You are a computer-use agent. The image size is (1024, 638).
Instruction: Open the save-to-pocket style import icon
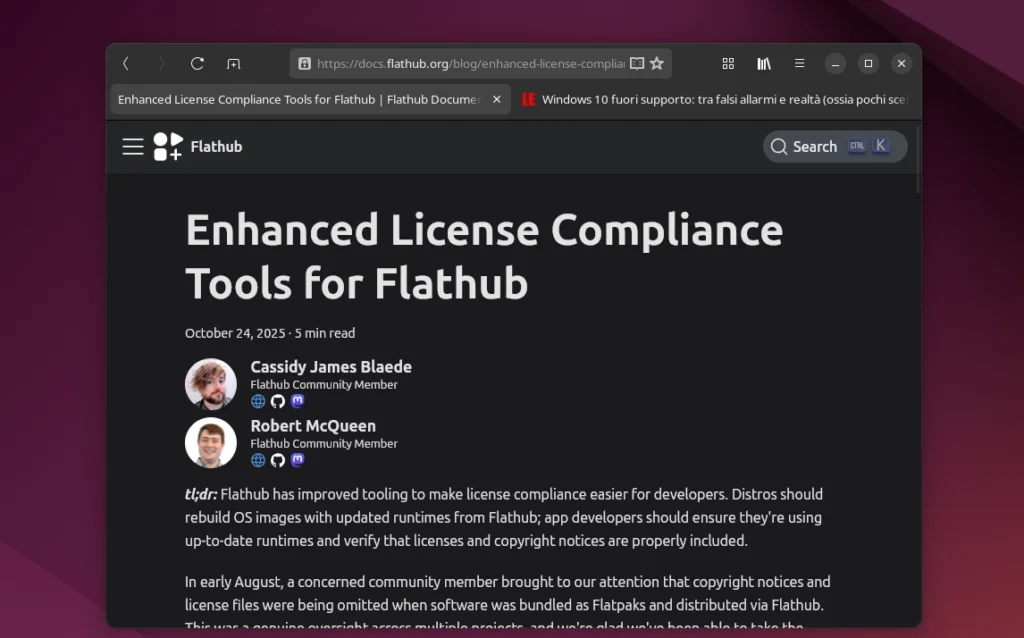point(233,63)
